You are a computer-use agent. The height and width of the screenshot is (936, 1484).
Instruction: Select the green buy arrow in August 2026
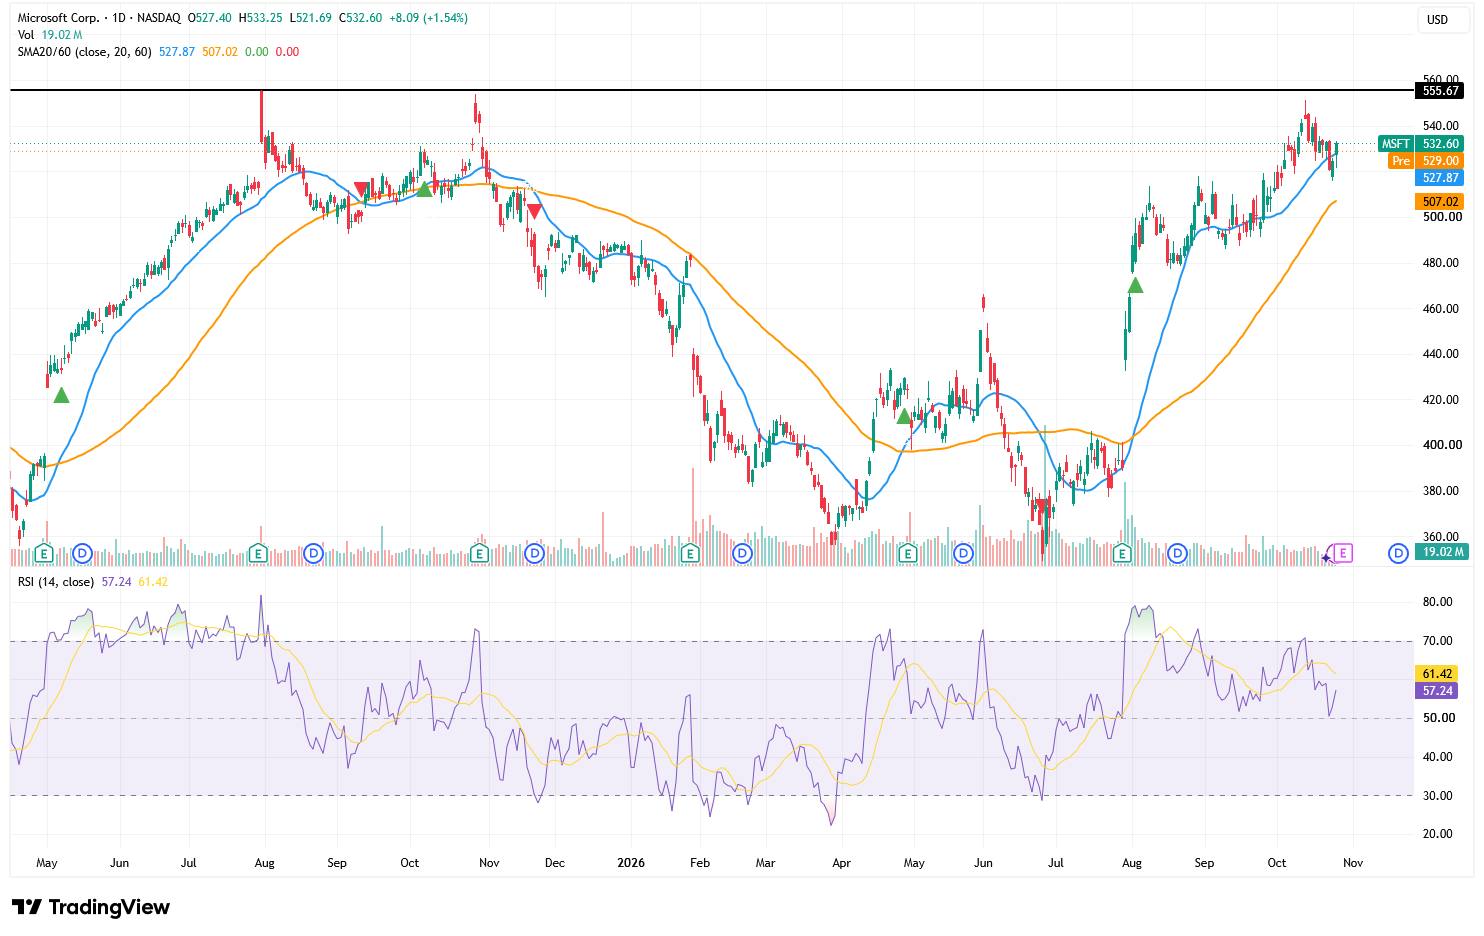pos(1135,286)
